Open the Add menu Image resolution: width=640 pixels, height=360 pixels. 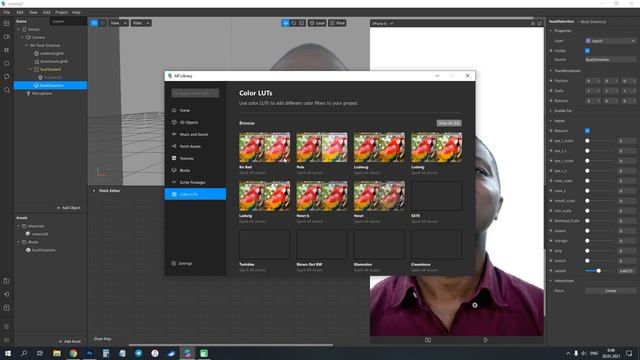click(x=47, y=13)
